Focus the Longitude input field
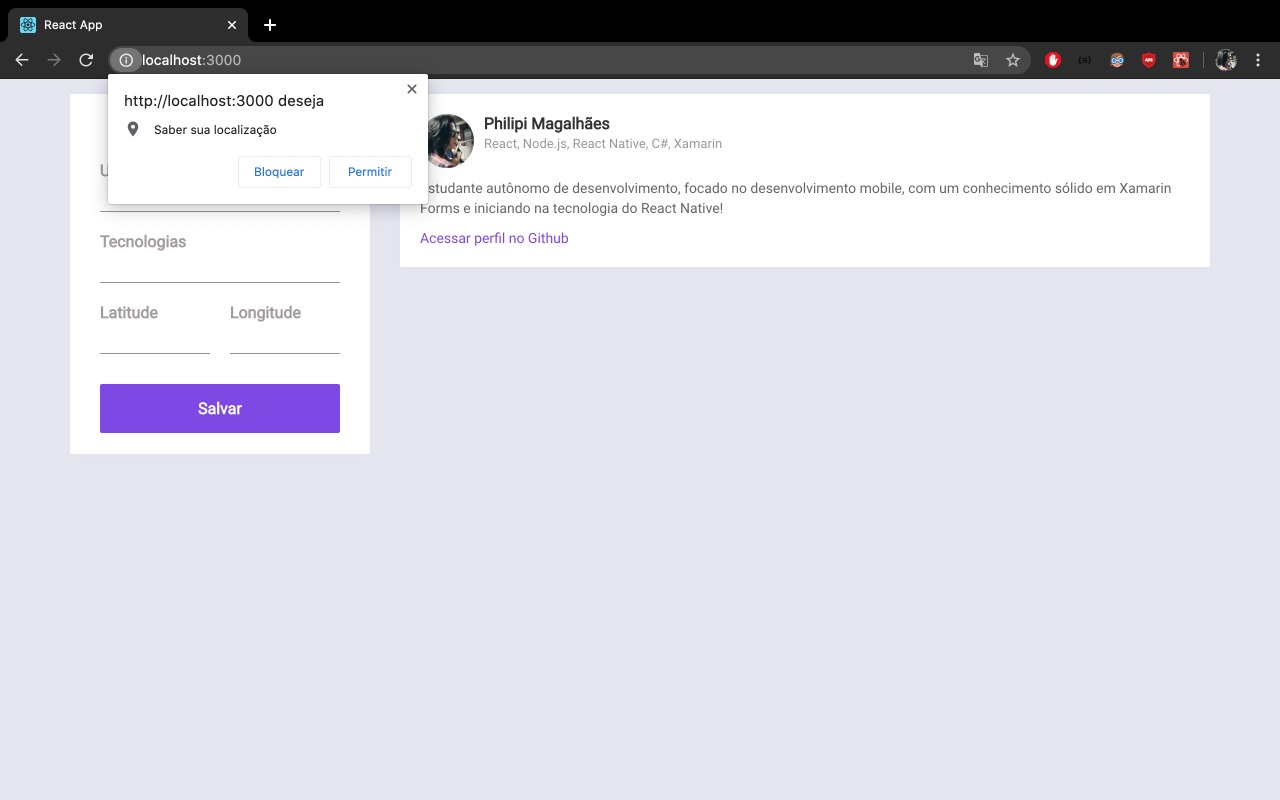 pyautogui.click(x=285, y=341)
